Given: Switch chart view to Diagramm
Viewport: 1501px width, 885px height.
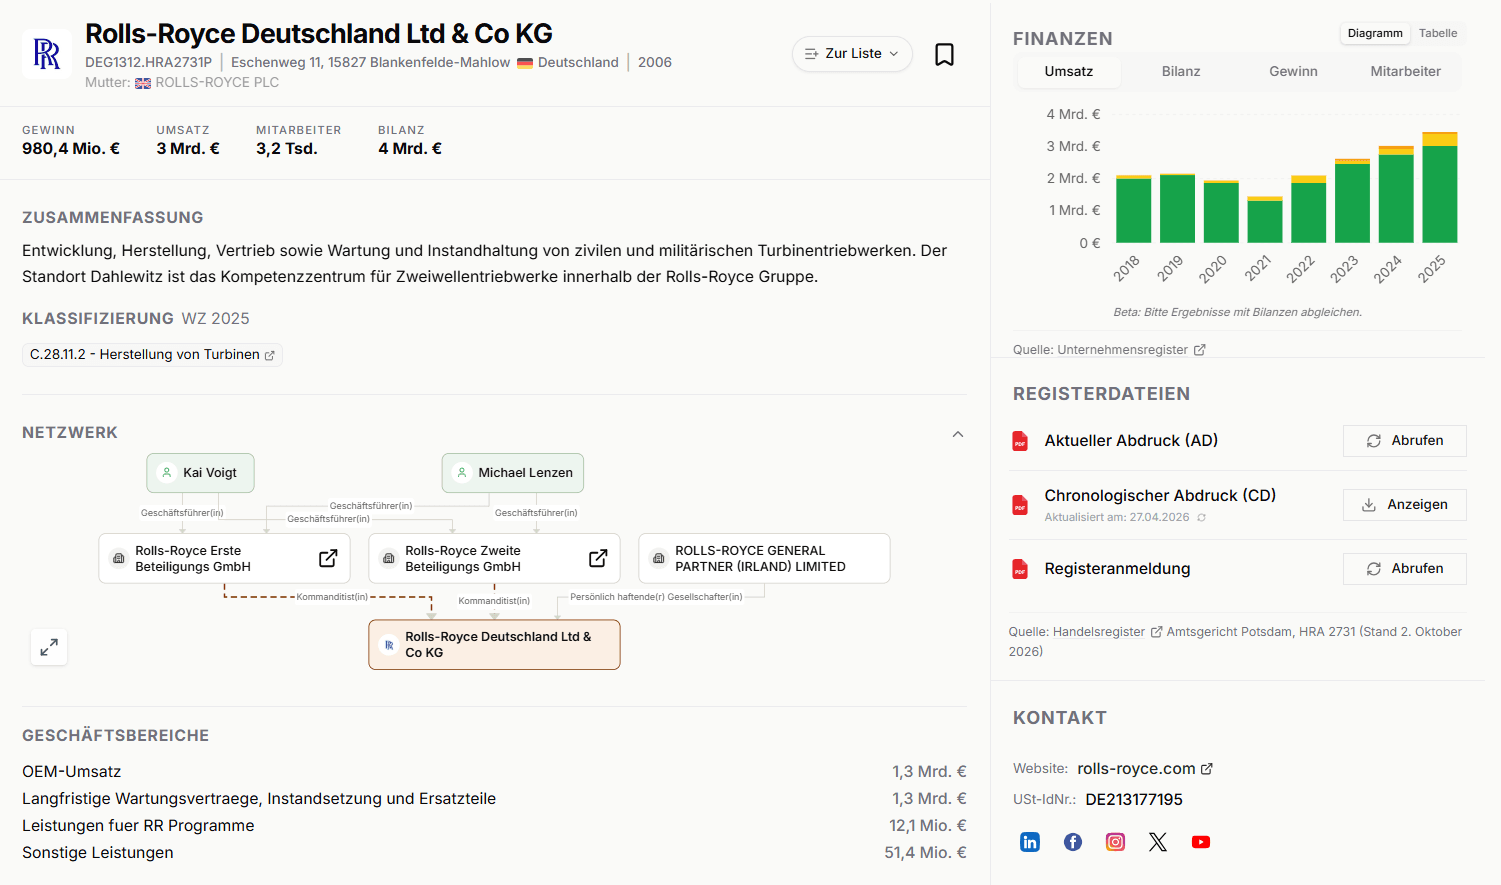Looking at the screenshot, I should point(1375,34).
